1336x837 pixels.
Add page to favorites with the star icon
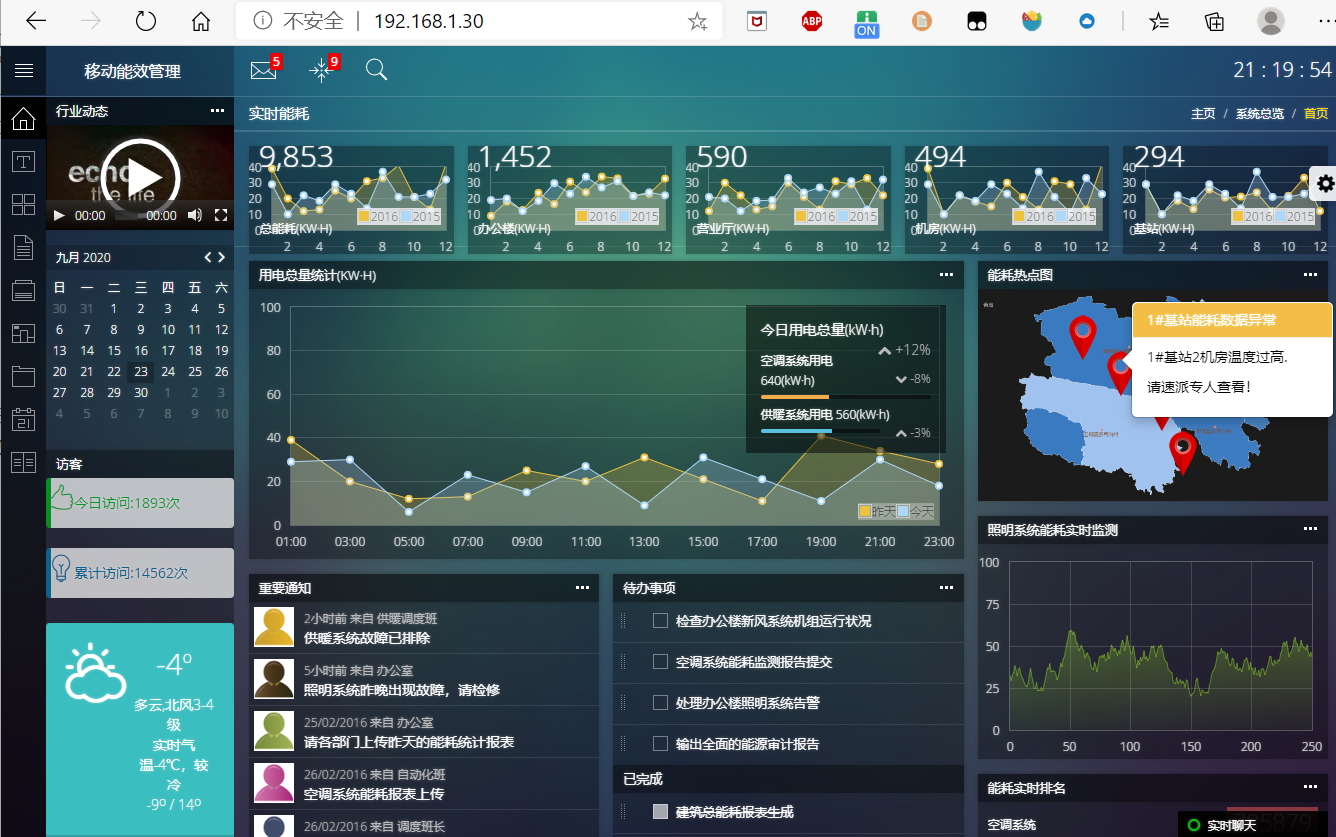click(697, 21)
